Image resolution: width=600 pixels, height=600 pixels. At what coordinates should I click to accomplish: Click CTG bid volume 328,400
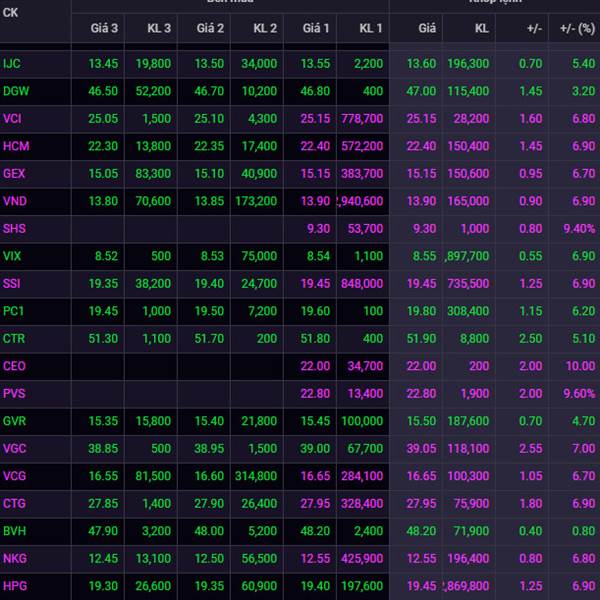362,504
